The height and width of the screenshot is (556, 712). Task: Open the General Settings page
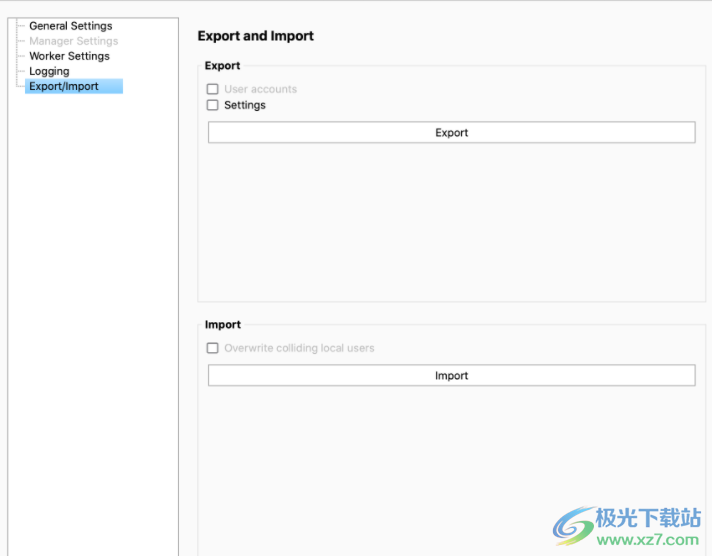70,26
